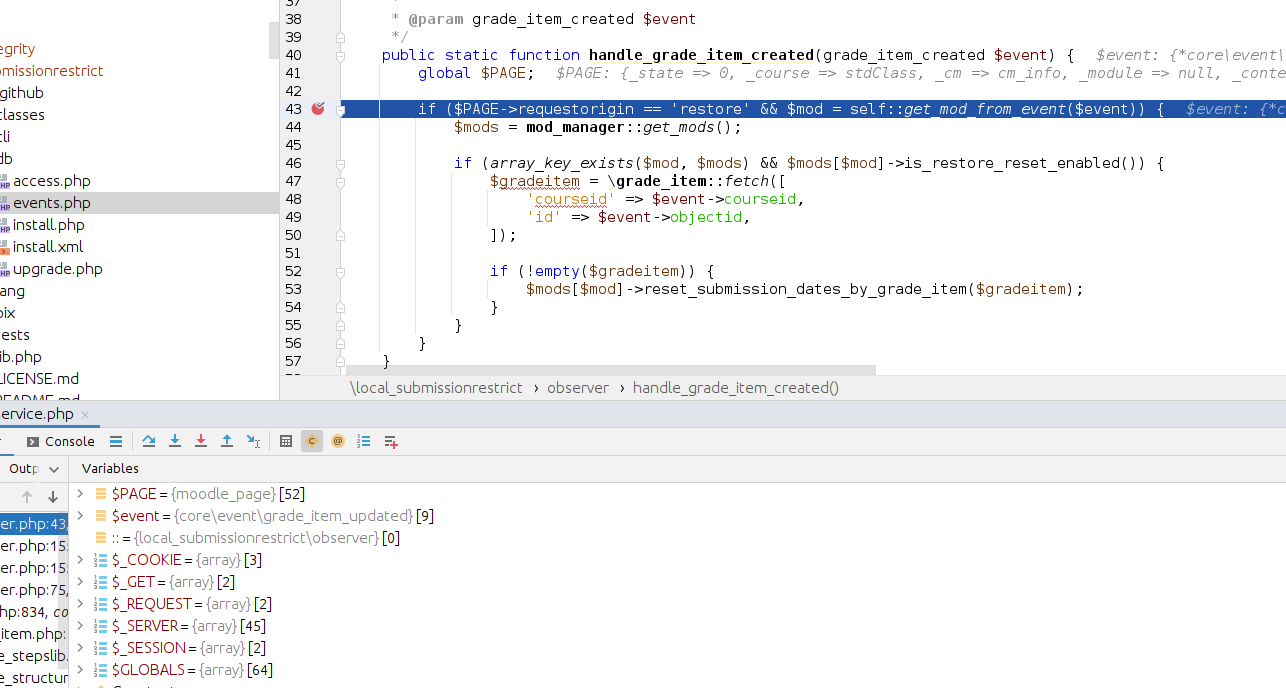
Task: Open access.php in the project tree
Action: [x=51, y=181]
